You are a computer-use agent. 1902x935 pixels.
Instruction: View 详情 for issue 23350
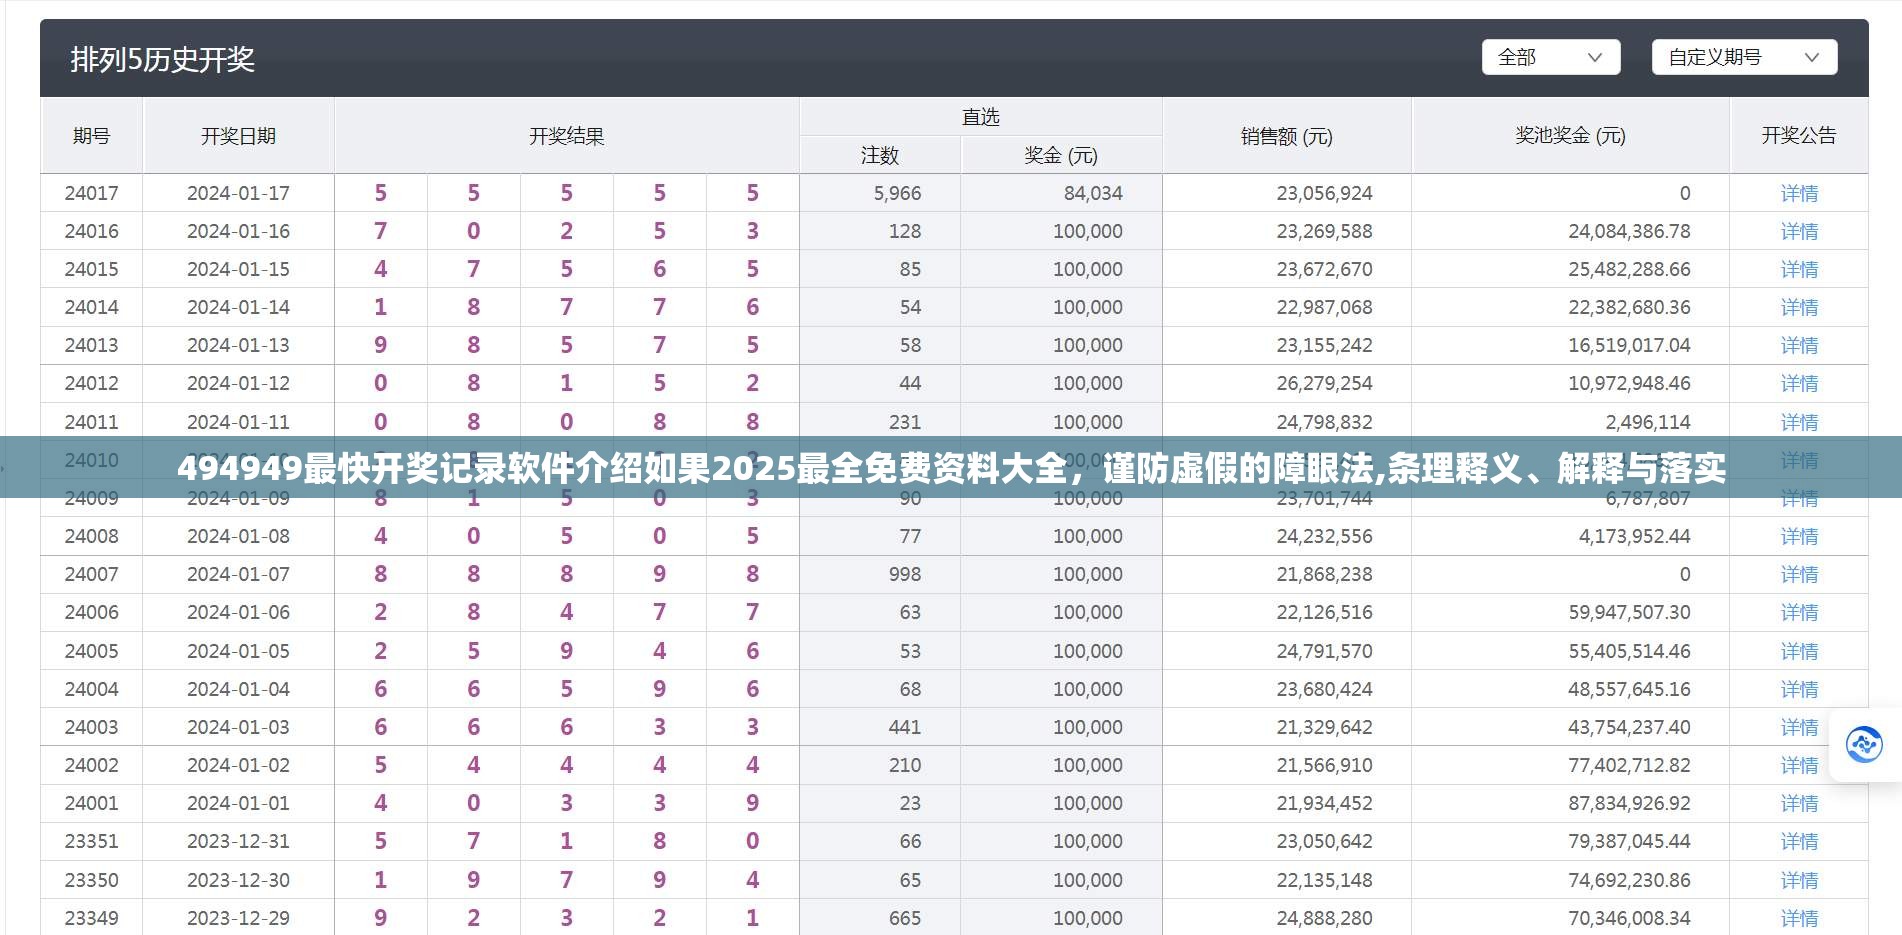1799,880
